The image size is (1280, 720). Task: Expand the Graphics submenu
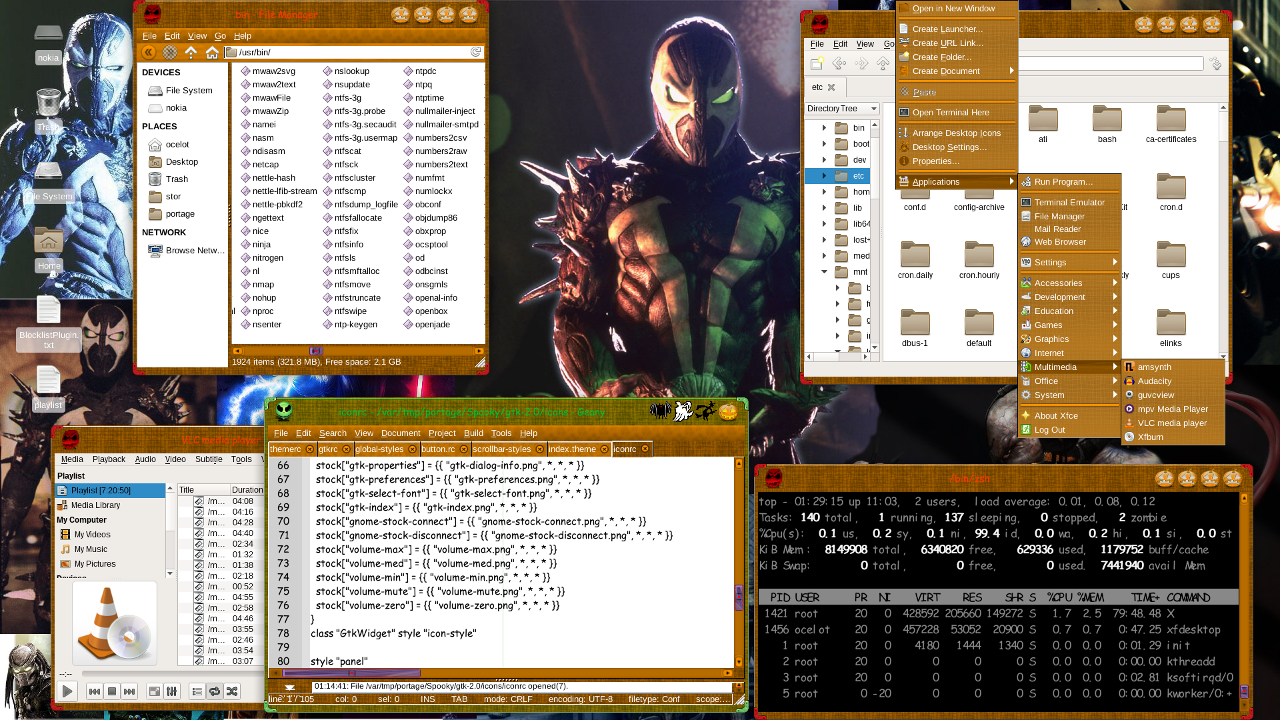[x=1069, y=339]
